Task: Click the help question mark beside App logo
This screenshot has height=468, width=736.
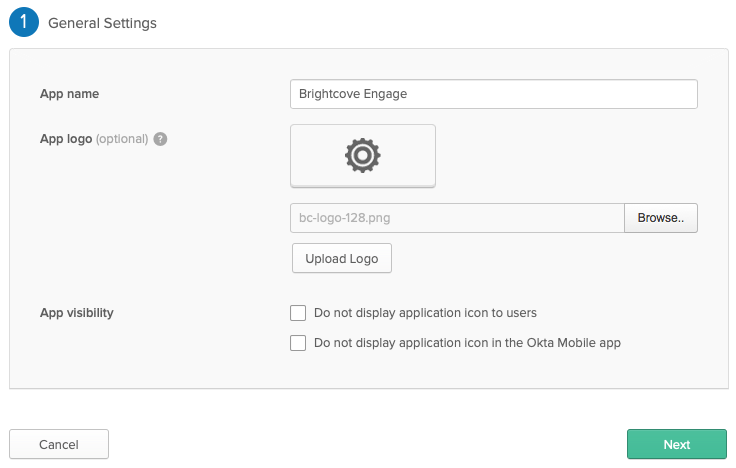Action: pos(160,139)
